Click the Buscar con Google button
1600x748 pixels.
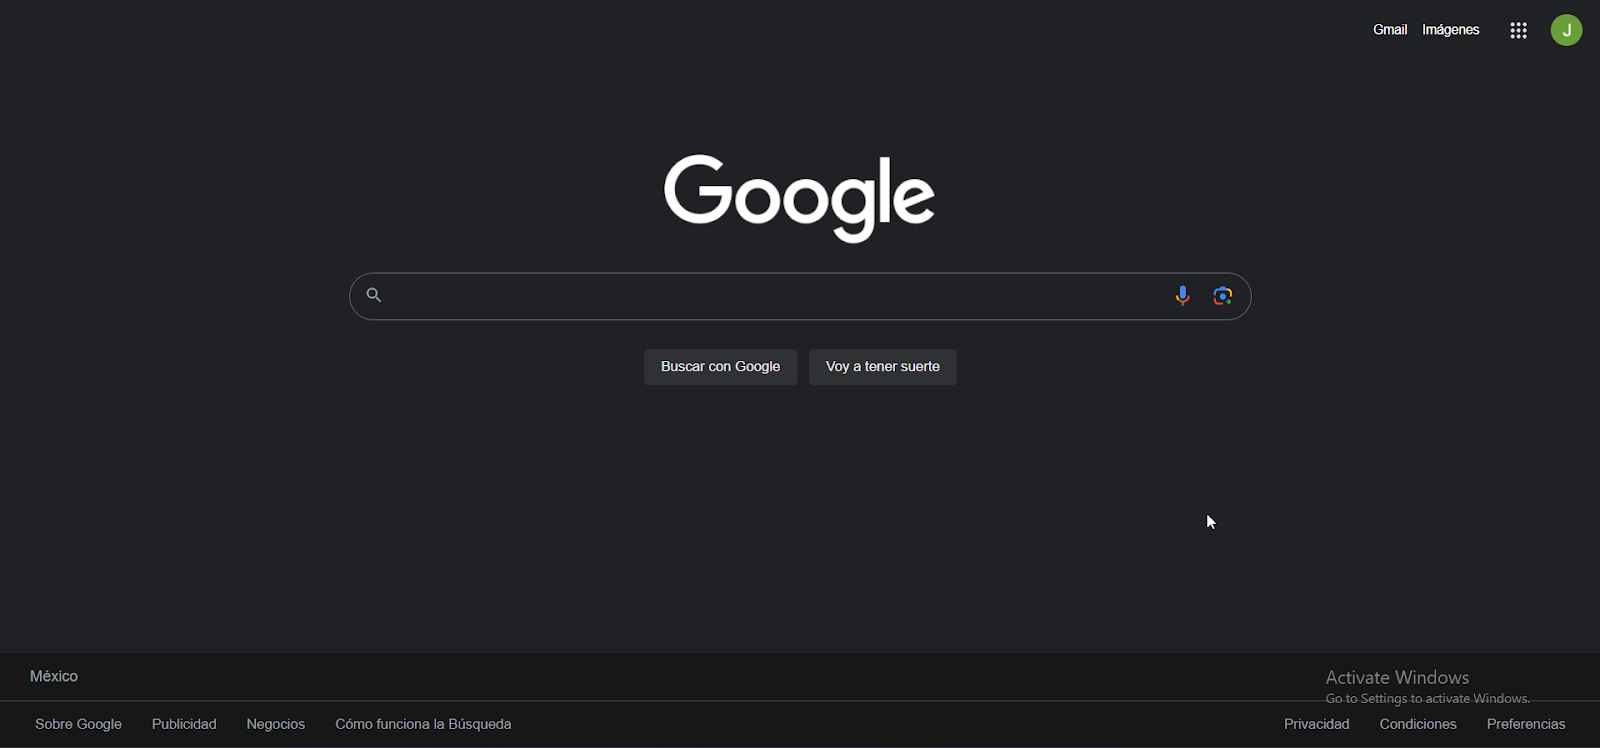[x=720, y=367]
